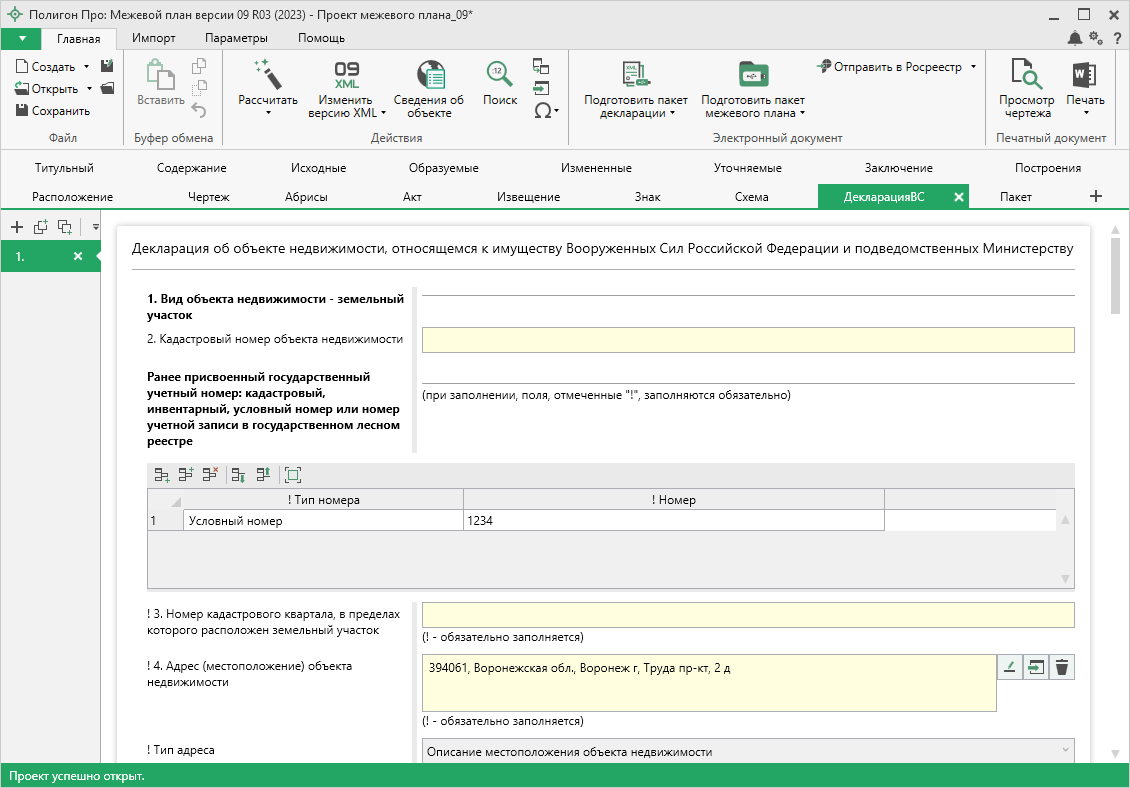1130x788 pixels.
Task: Expand Изменить версию XML dropdown
Action: [384, 113]
